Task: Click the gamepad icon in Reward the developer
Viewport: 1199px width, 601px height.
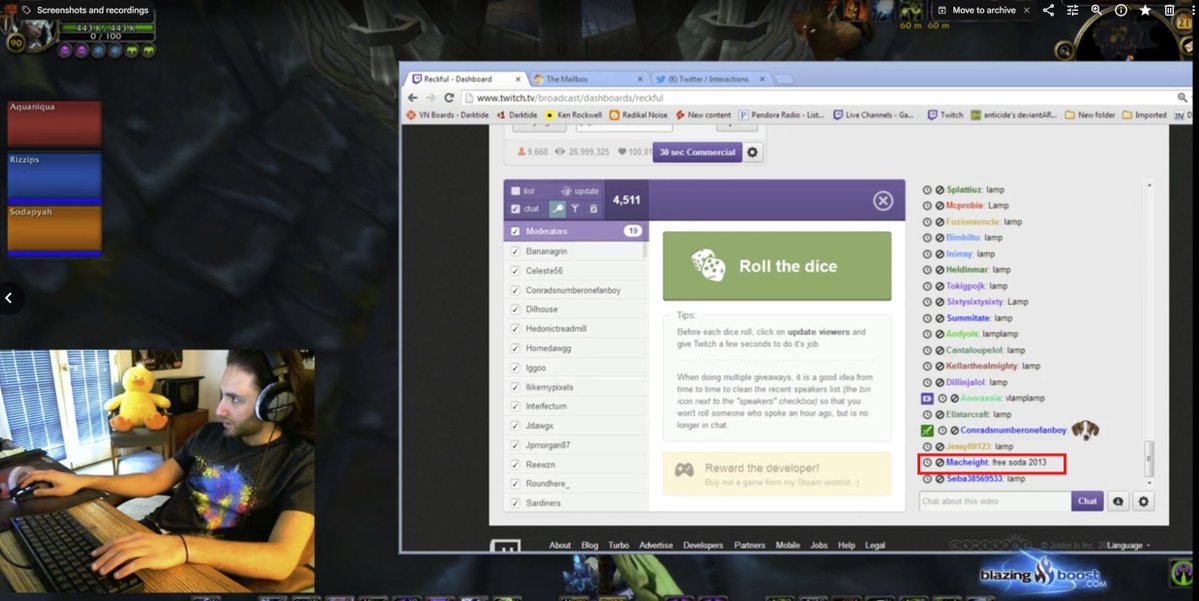Action: [684, 469]
